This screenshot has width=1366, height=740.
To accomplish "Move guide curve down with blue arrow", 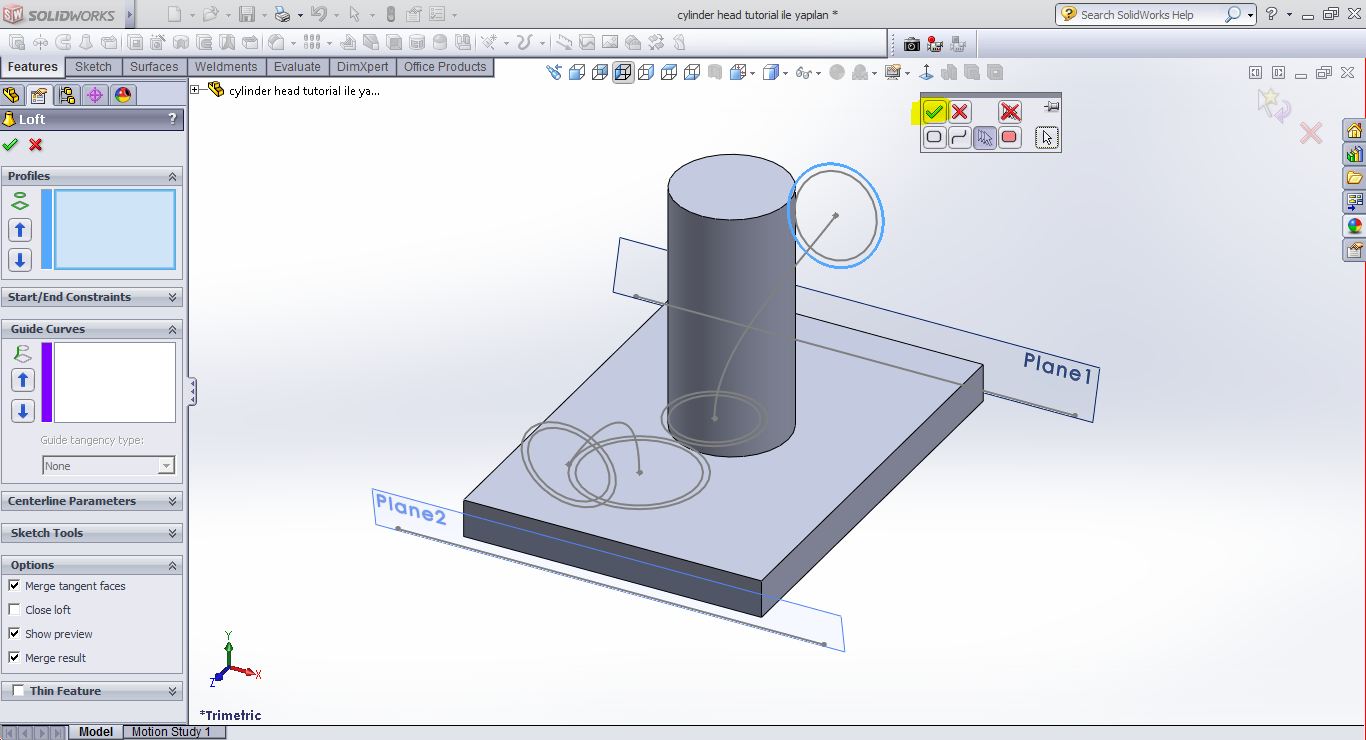I will [x=22, y=411].
